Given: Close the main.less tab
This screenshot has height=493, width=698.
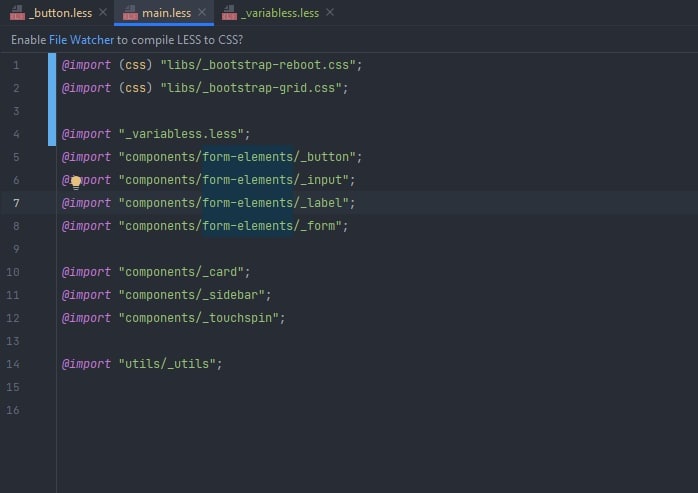Looking at the screenshot, I should click(x=202, y=12).
